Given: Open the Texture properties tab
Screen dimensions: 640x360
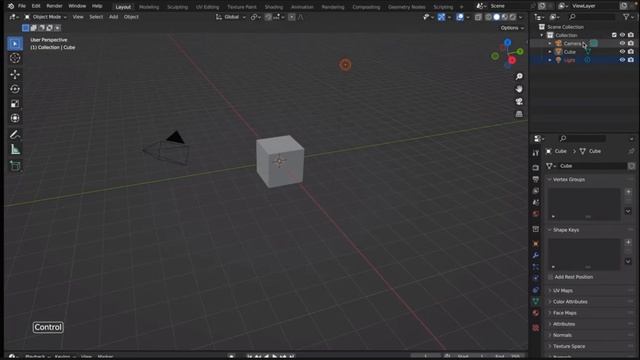Looking at the screenshot, I should 536,327.
